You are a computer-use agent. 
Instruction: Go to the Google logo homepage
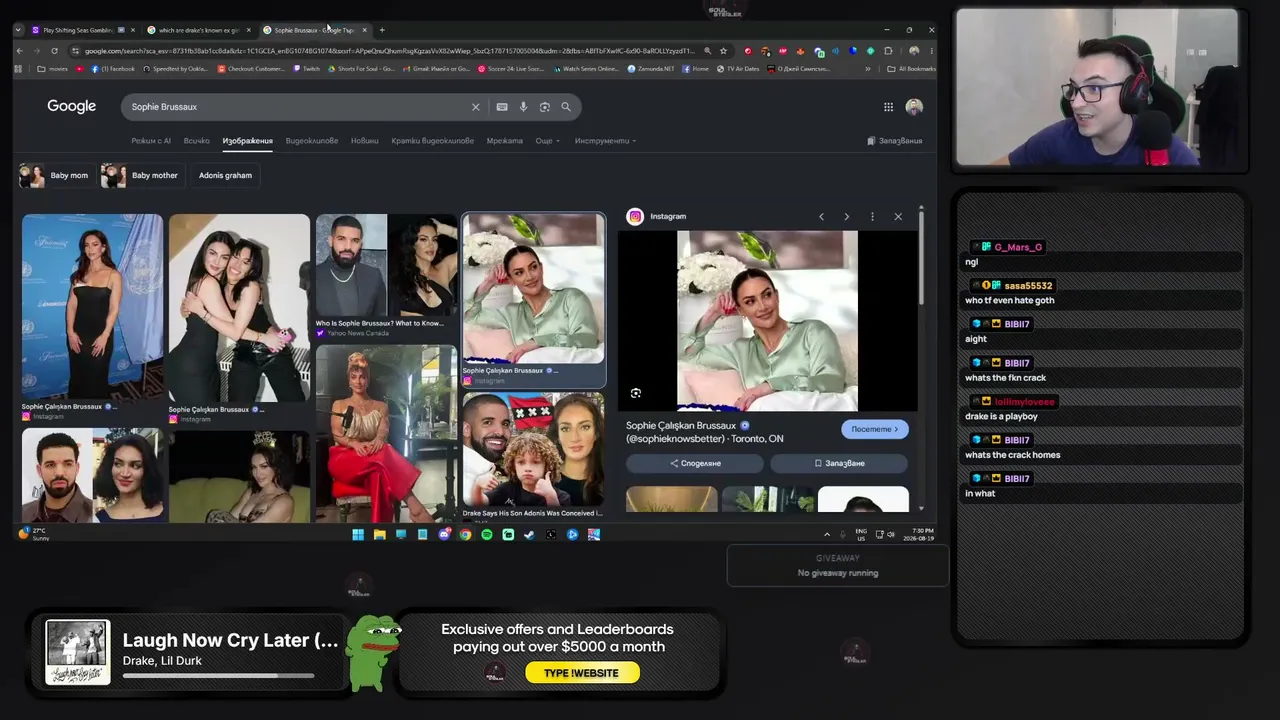(72, 106)
